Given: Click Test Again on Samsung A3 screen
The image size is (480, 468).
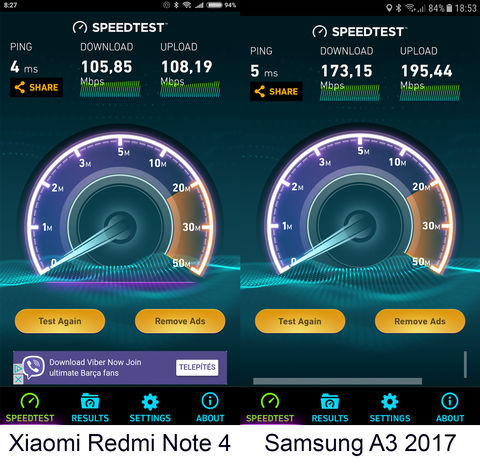Looking at the screenshot, I should (x=300, y=321).
